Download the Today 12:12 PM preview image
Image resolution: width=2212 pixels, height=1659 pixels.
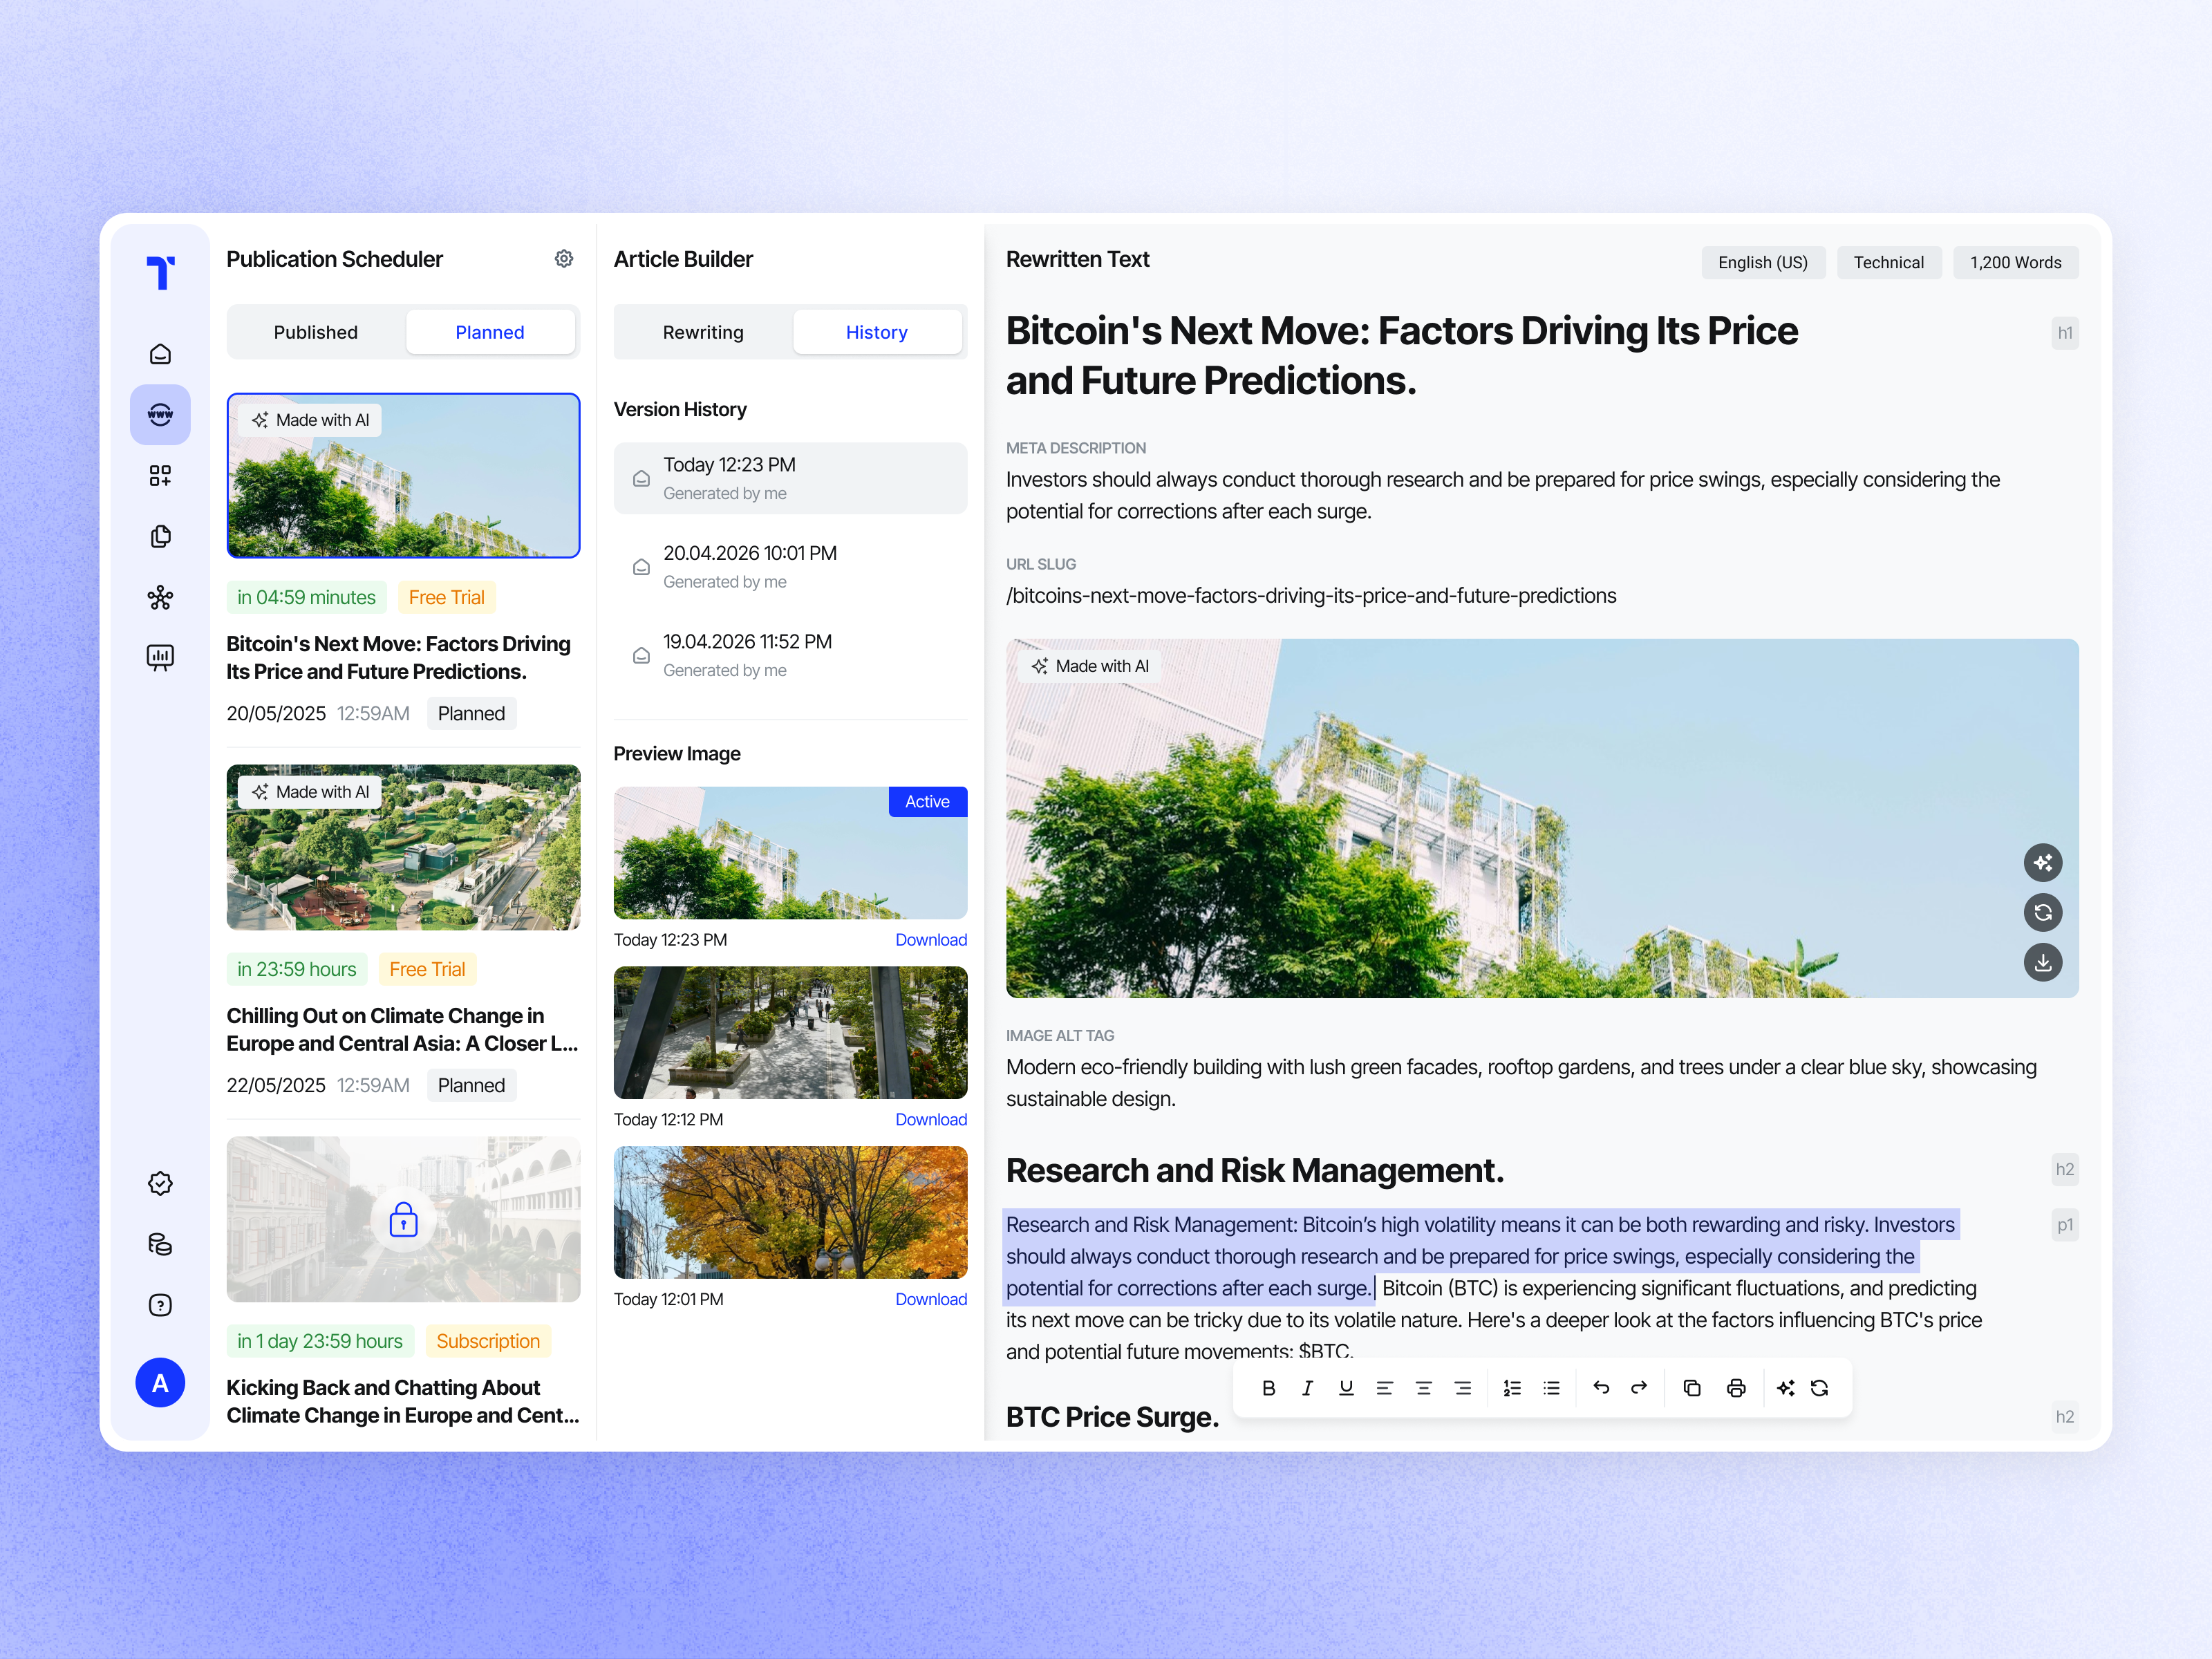931,1119
